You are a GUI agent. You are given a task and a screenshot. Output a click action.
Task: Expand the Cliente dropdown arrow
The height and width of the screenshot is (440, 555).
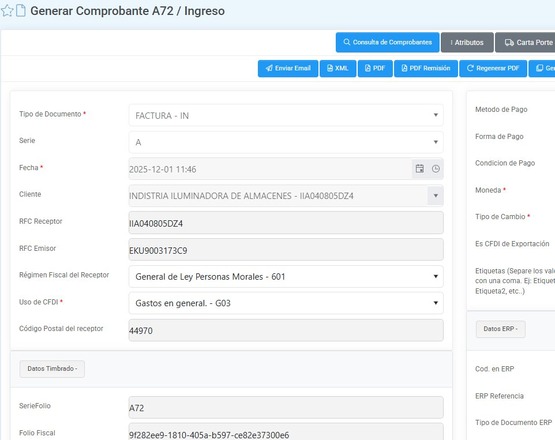click(436, 195)
